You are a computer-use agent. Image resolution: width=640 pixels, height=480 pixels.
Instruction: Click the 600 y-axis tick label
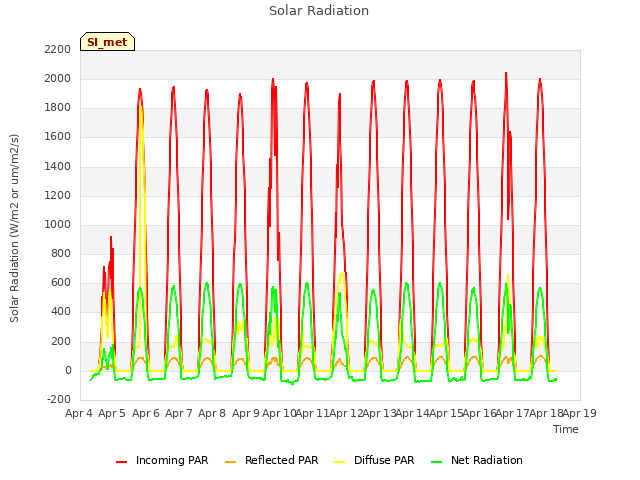point(61,282)
